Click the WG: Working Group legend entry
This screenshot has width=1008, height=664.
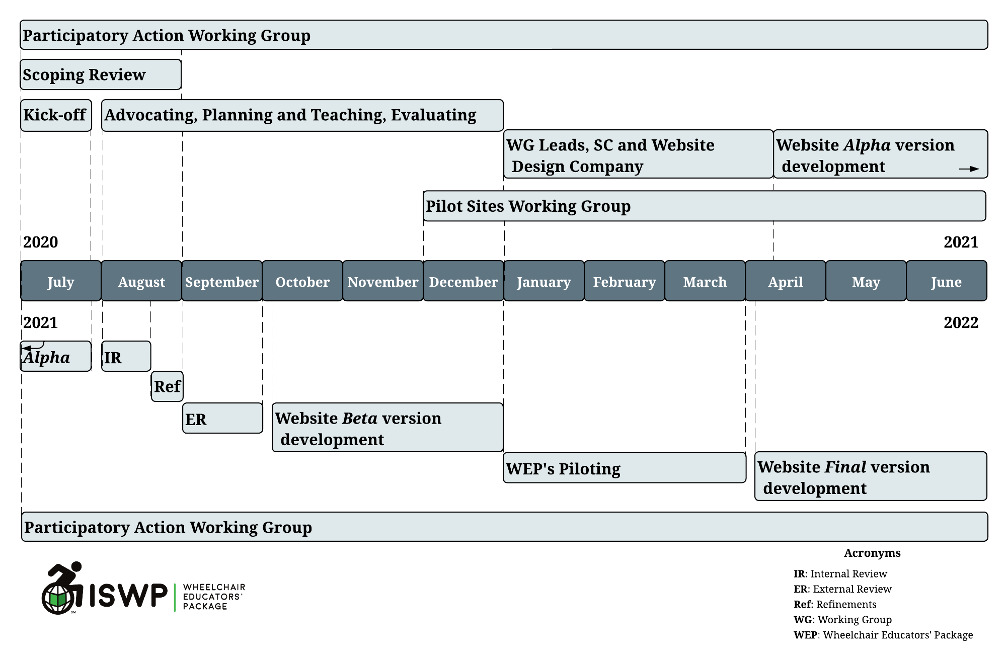coord(843,620)
